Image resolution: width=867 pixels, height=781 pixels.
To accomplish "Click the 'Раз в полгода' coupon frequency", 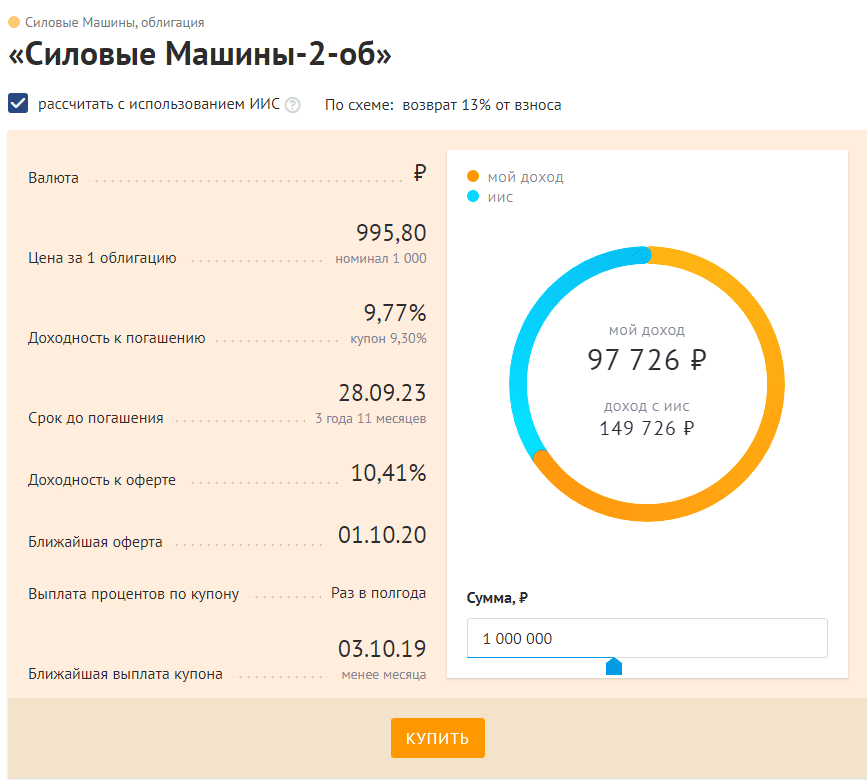I will [x=378, y=593].
